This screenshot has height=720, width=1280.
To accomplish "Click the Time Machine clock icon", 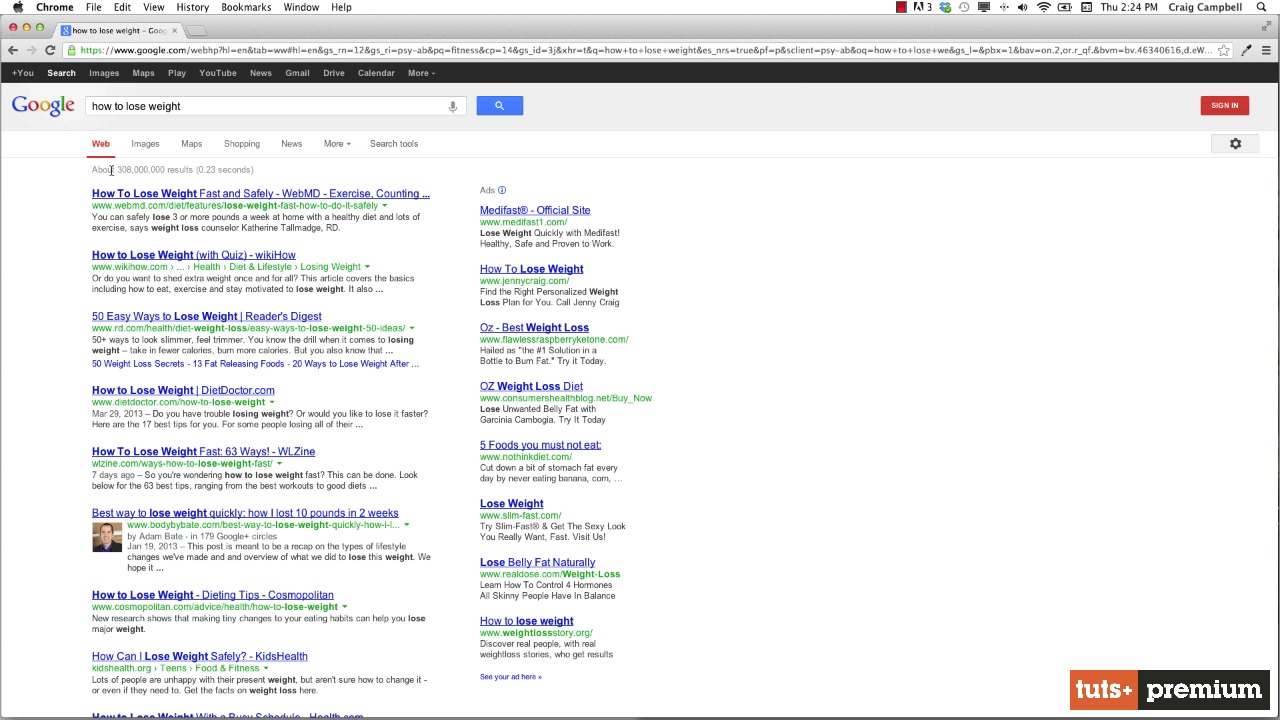I will click(964, 7).
